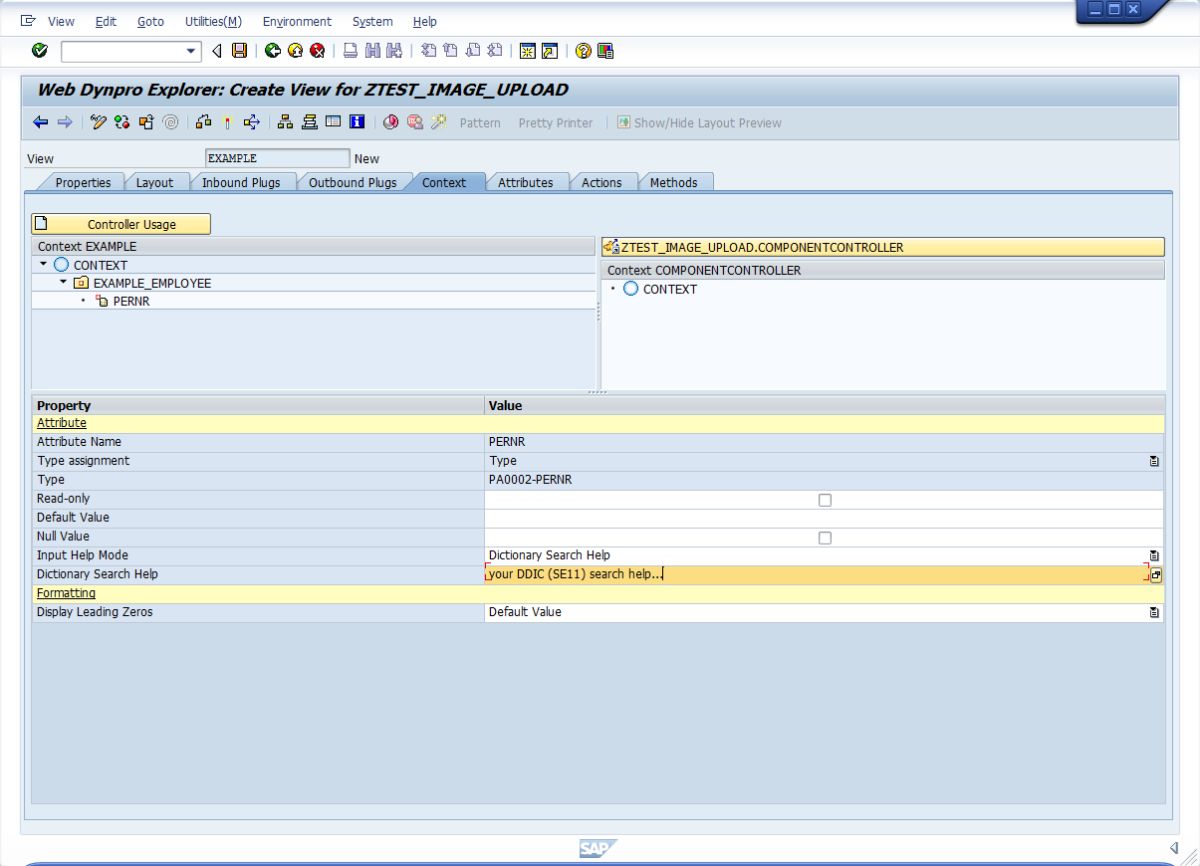
Task: Click the Pattern button
Action: point(480,123)
